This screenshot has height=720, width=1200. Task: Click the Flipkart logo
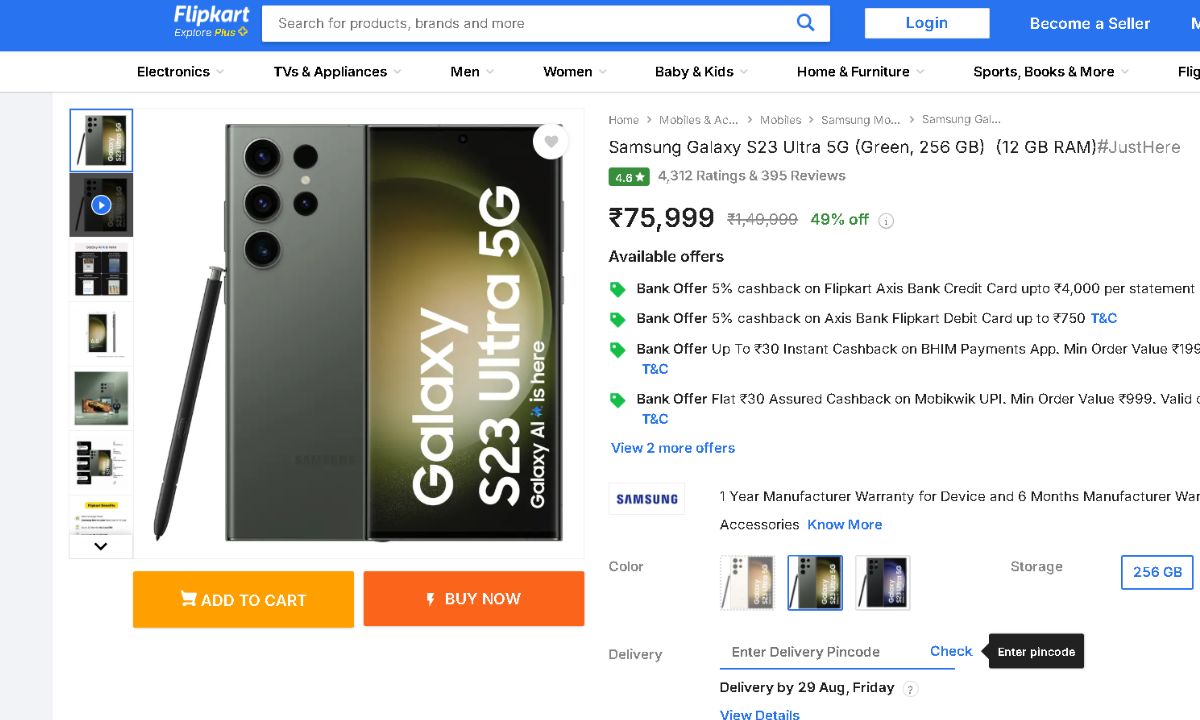pos(210,21)
